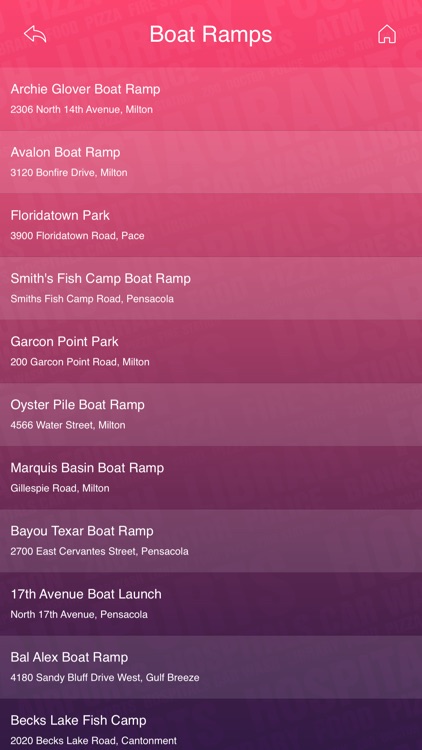Tap 3120 Bonfire Drive, Milton address
422x750 pixels.
click(x=69, y=173)
